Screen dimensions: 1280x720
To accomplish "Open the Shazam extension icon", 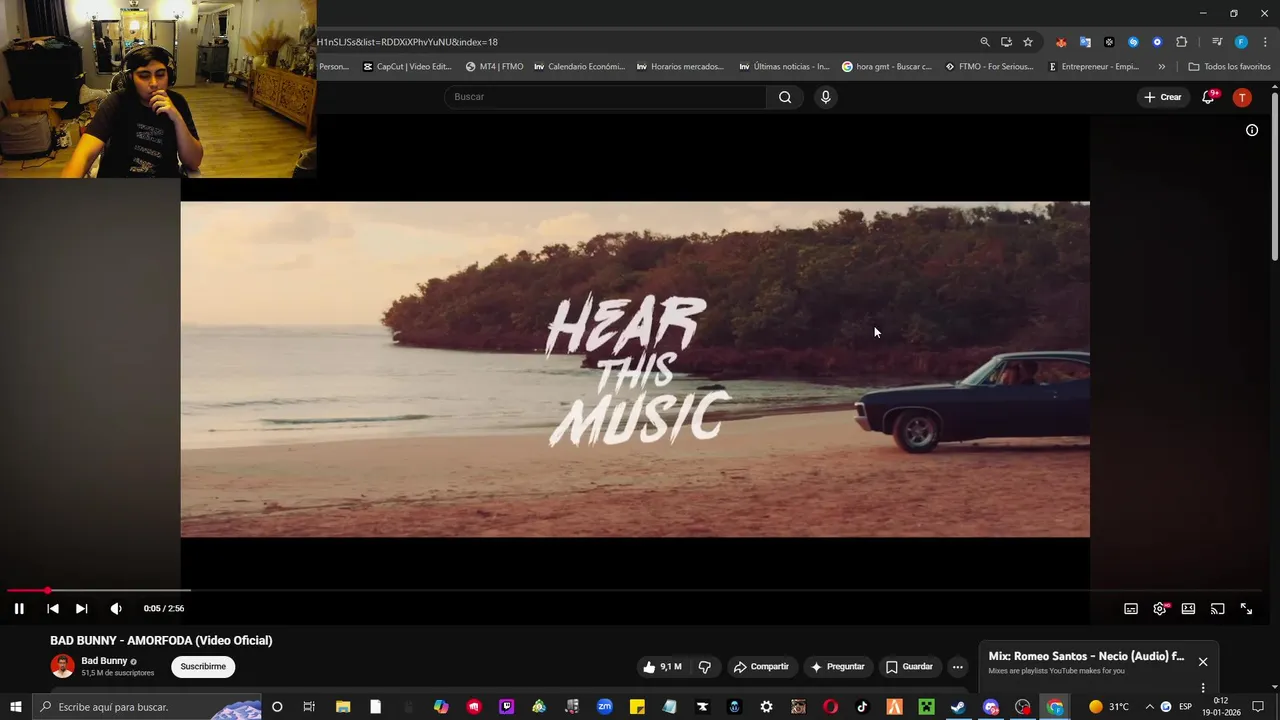I will coord(1133,42).
